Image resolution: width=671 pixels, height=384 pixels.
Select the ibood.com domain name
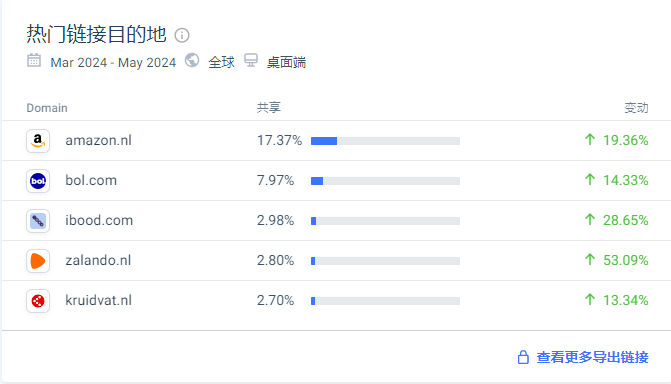click(x=99, y=220)
